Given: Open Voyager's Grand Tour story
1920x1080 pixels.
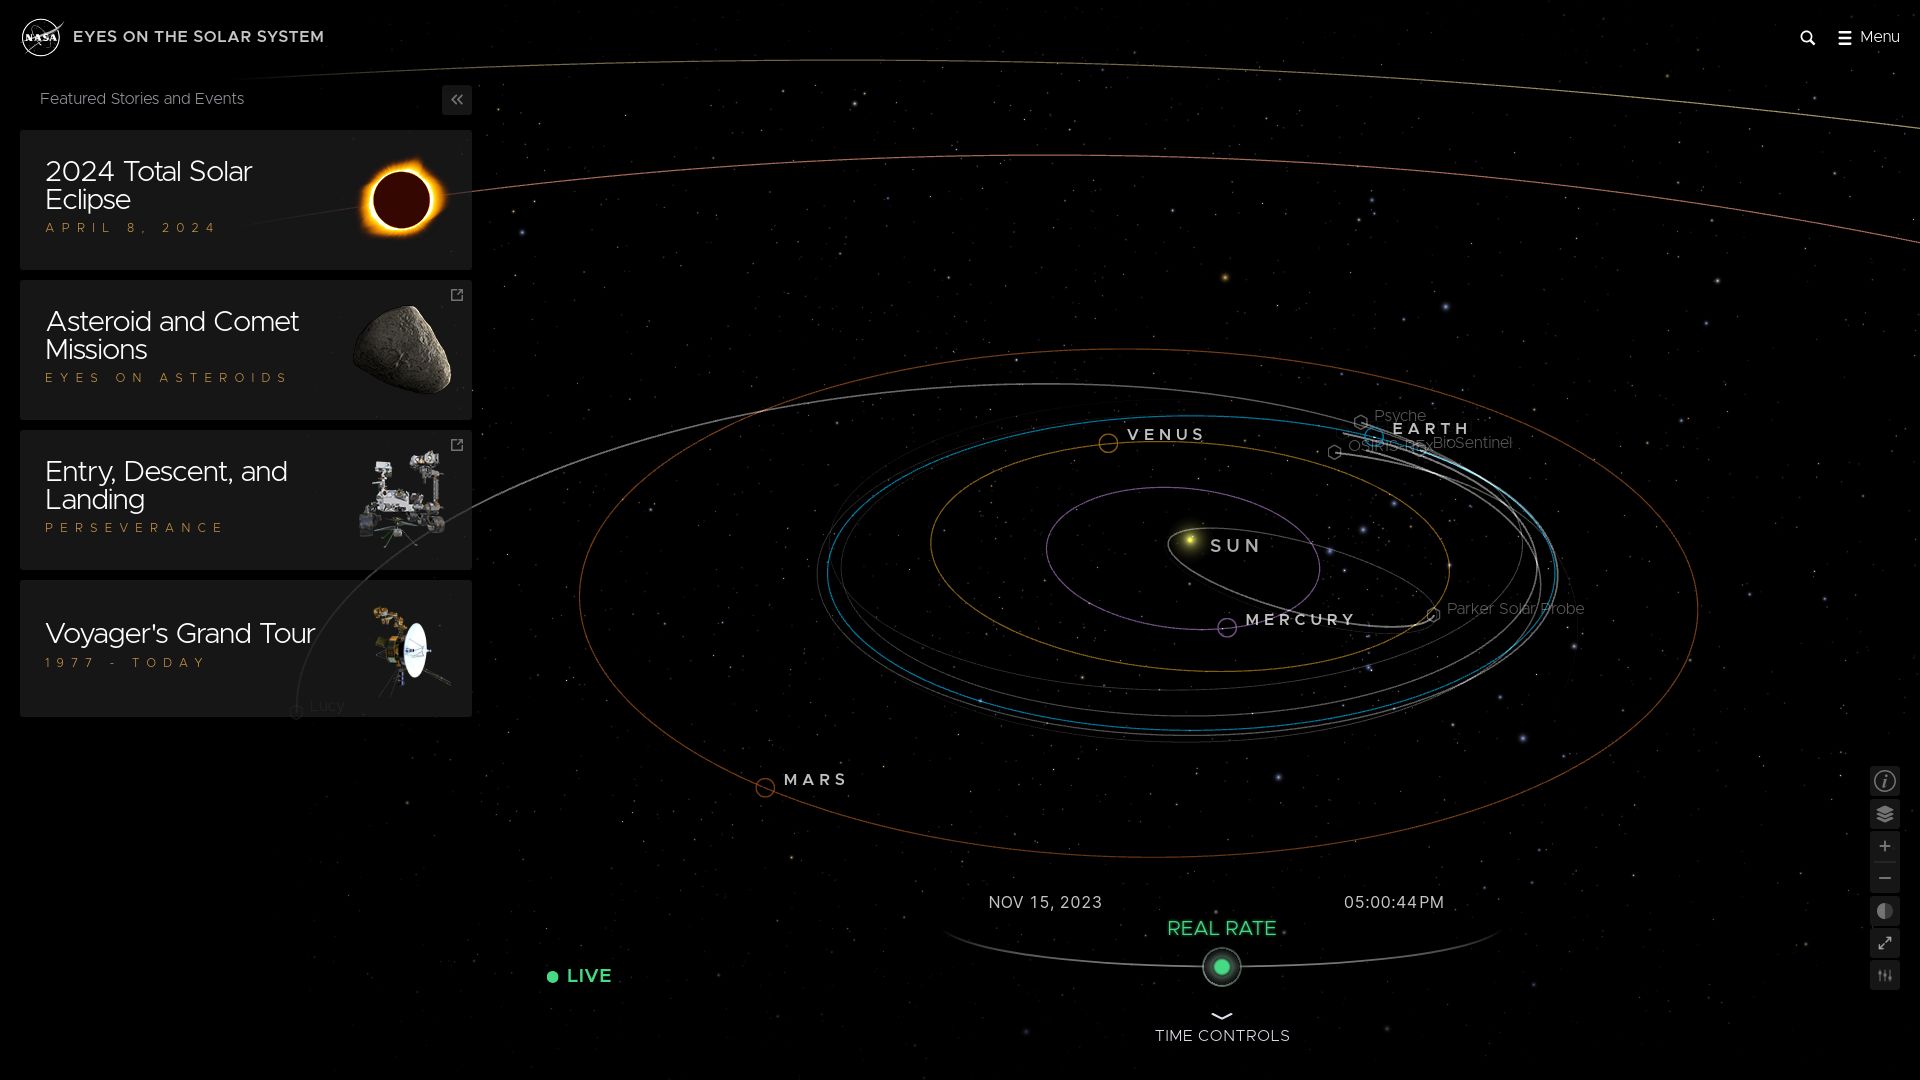Looking at the screenshot, I should (246, 648).
